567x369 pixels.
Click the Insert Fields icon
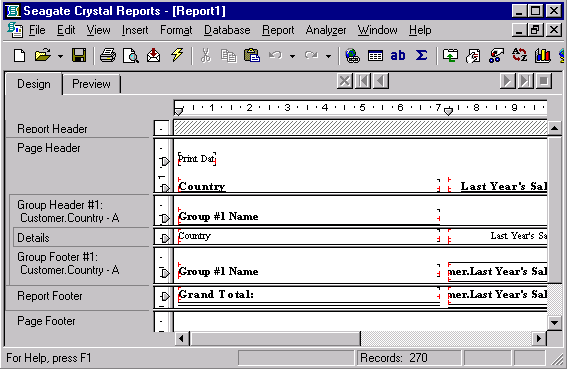(x=375, y=56)
